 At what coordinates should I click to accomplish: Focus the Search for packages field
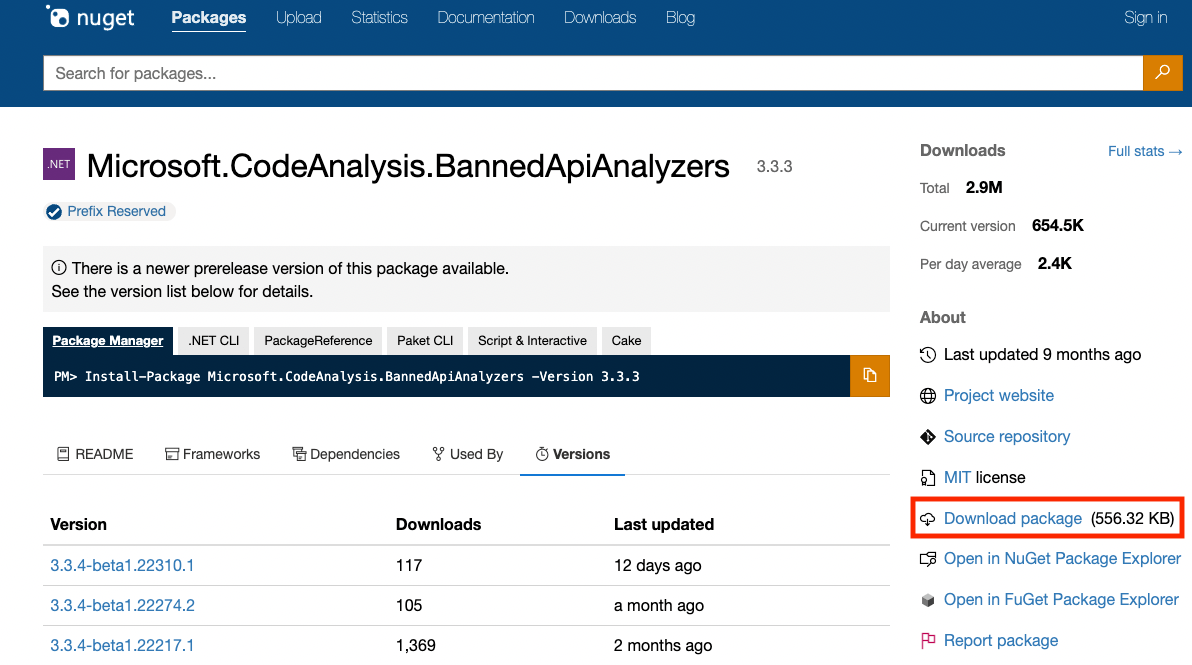[593, 73]
